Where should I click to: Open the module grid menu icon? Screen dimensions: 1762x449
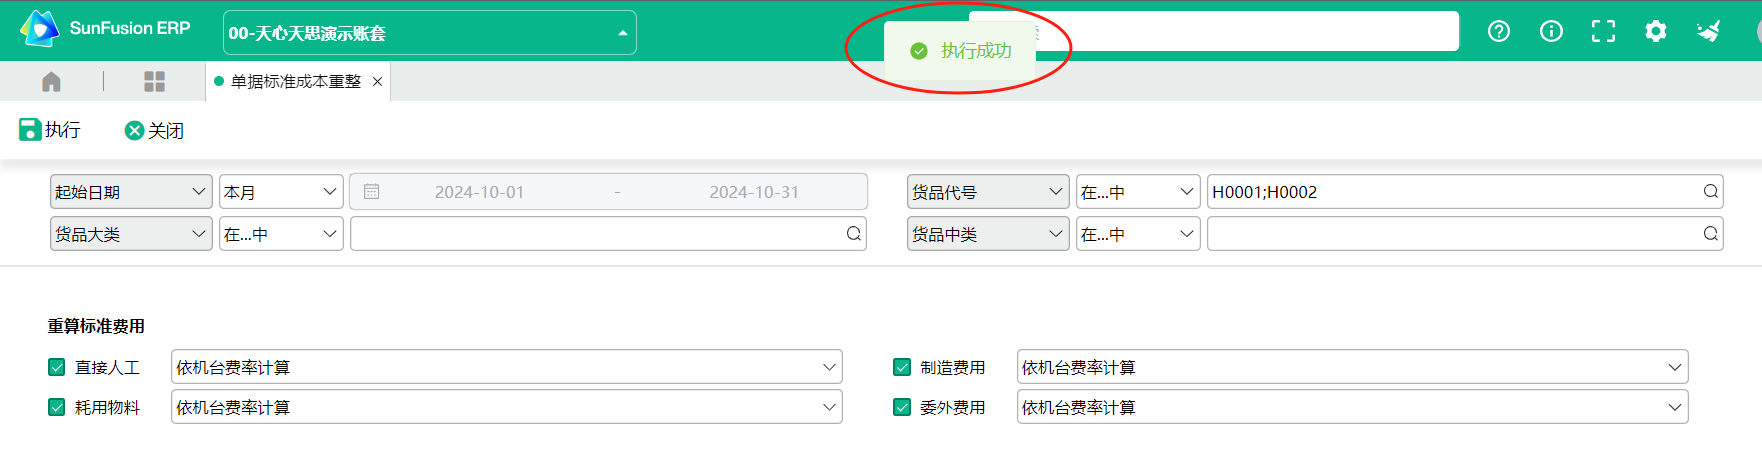pos(154,82)
